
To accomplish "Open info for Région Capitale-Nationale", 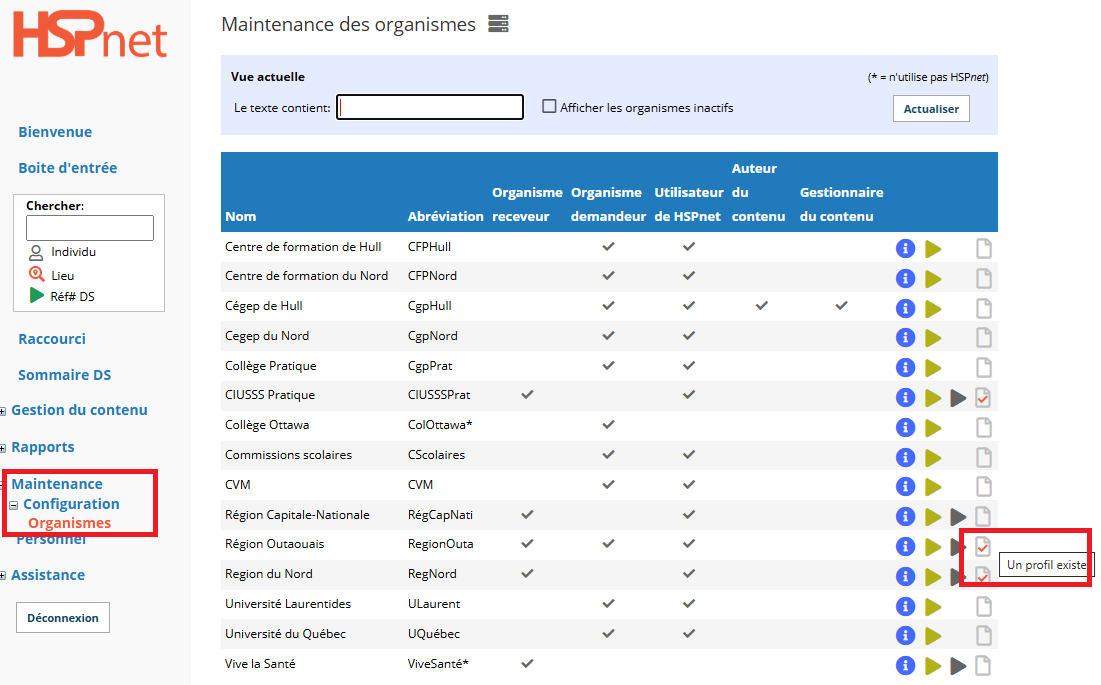I will 905,517.
